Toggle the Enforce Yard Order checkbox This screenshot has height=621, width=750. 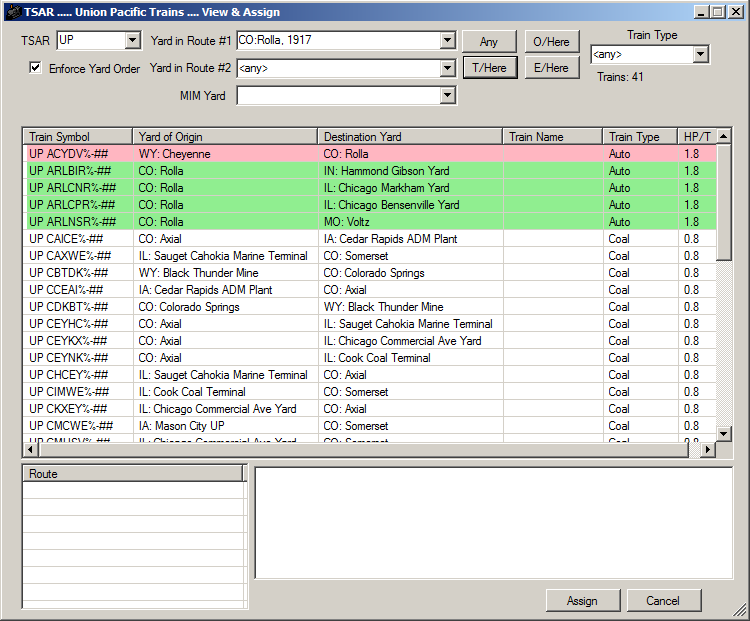tap(35, 67)
